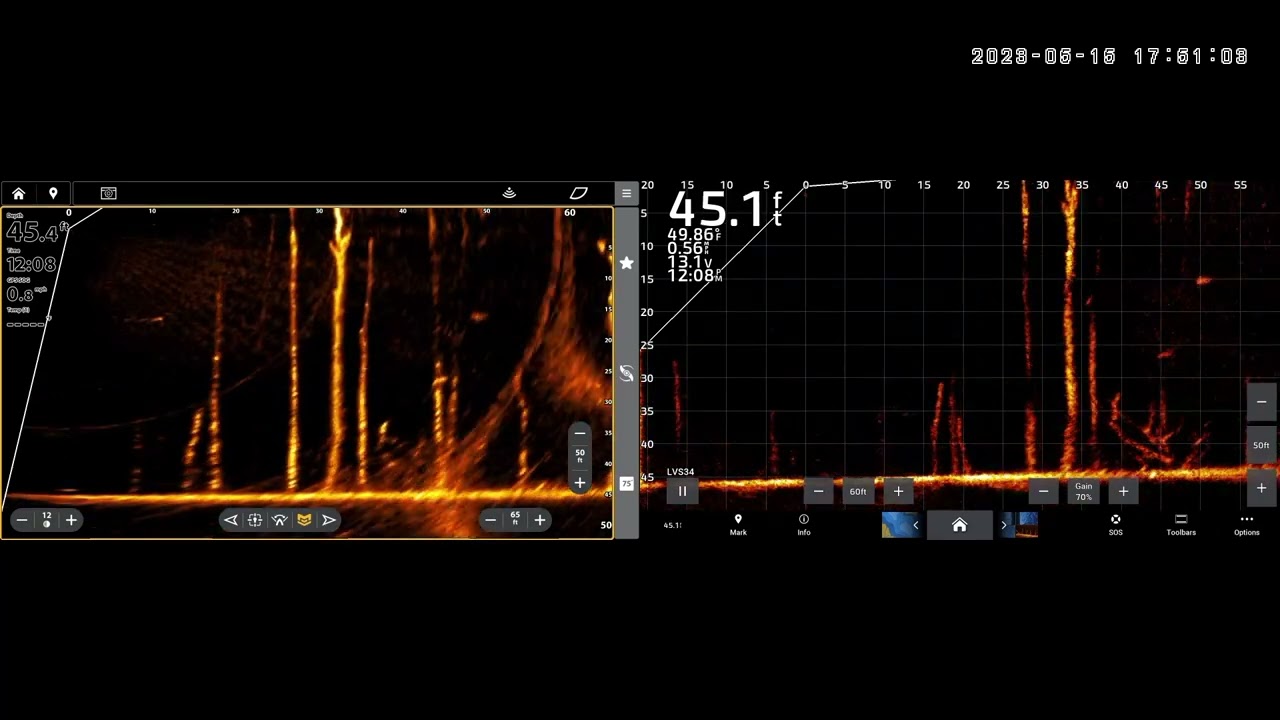Lower the gain below 70%
Image resolution: width=1280 pixels, height=720 pixels.
coord(1043,491)
